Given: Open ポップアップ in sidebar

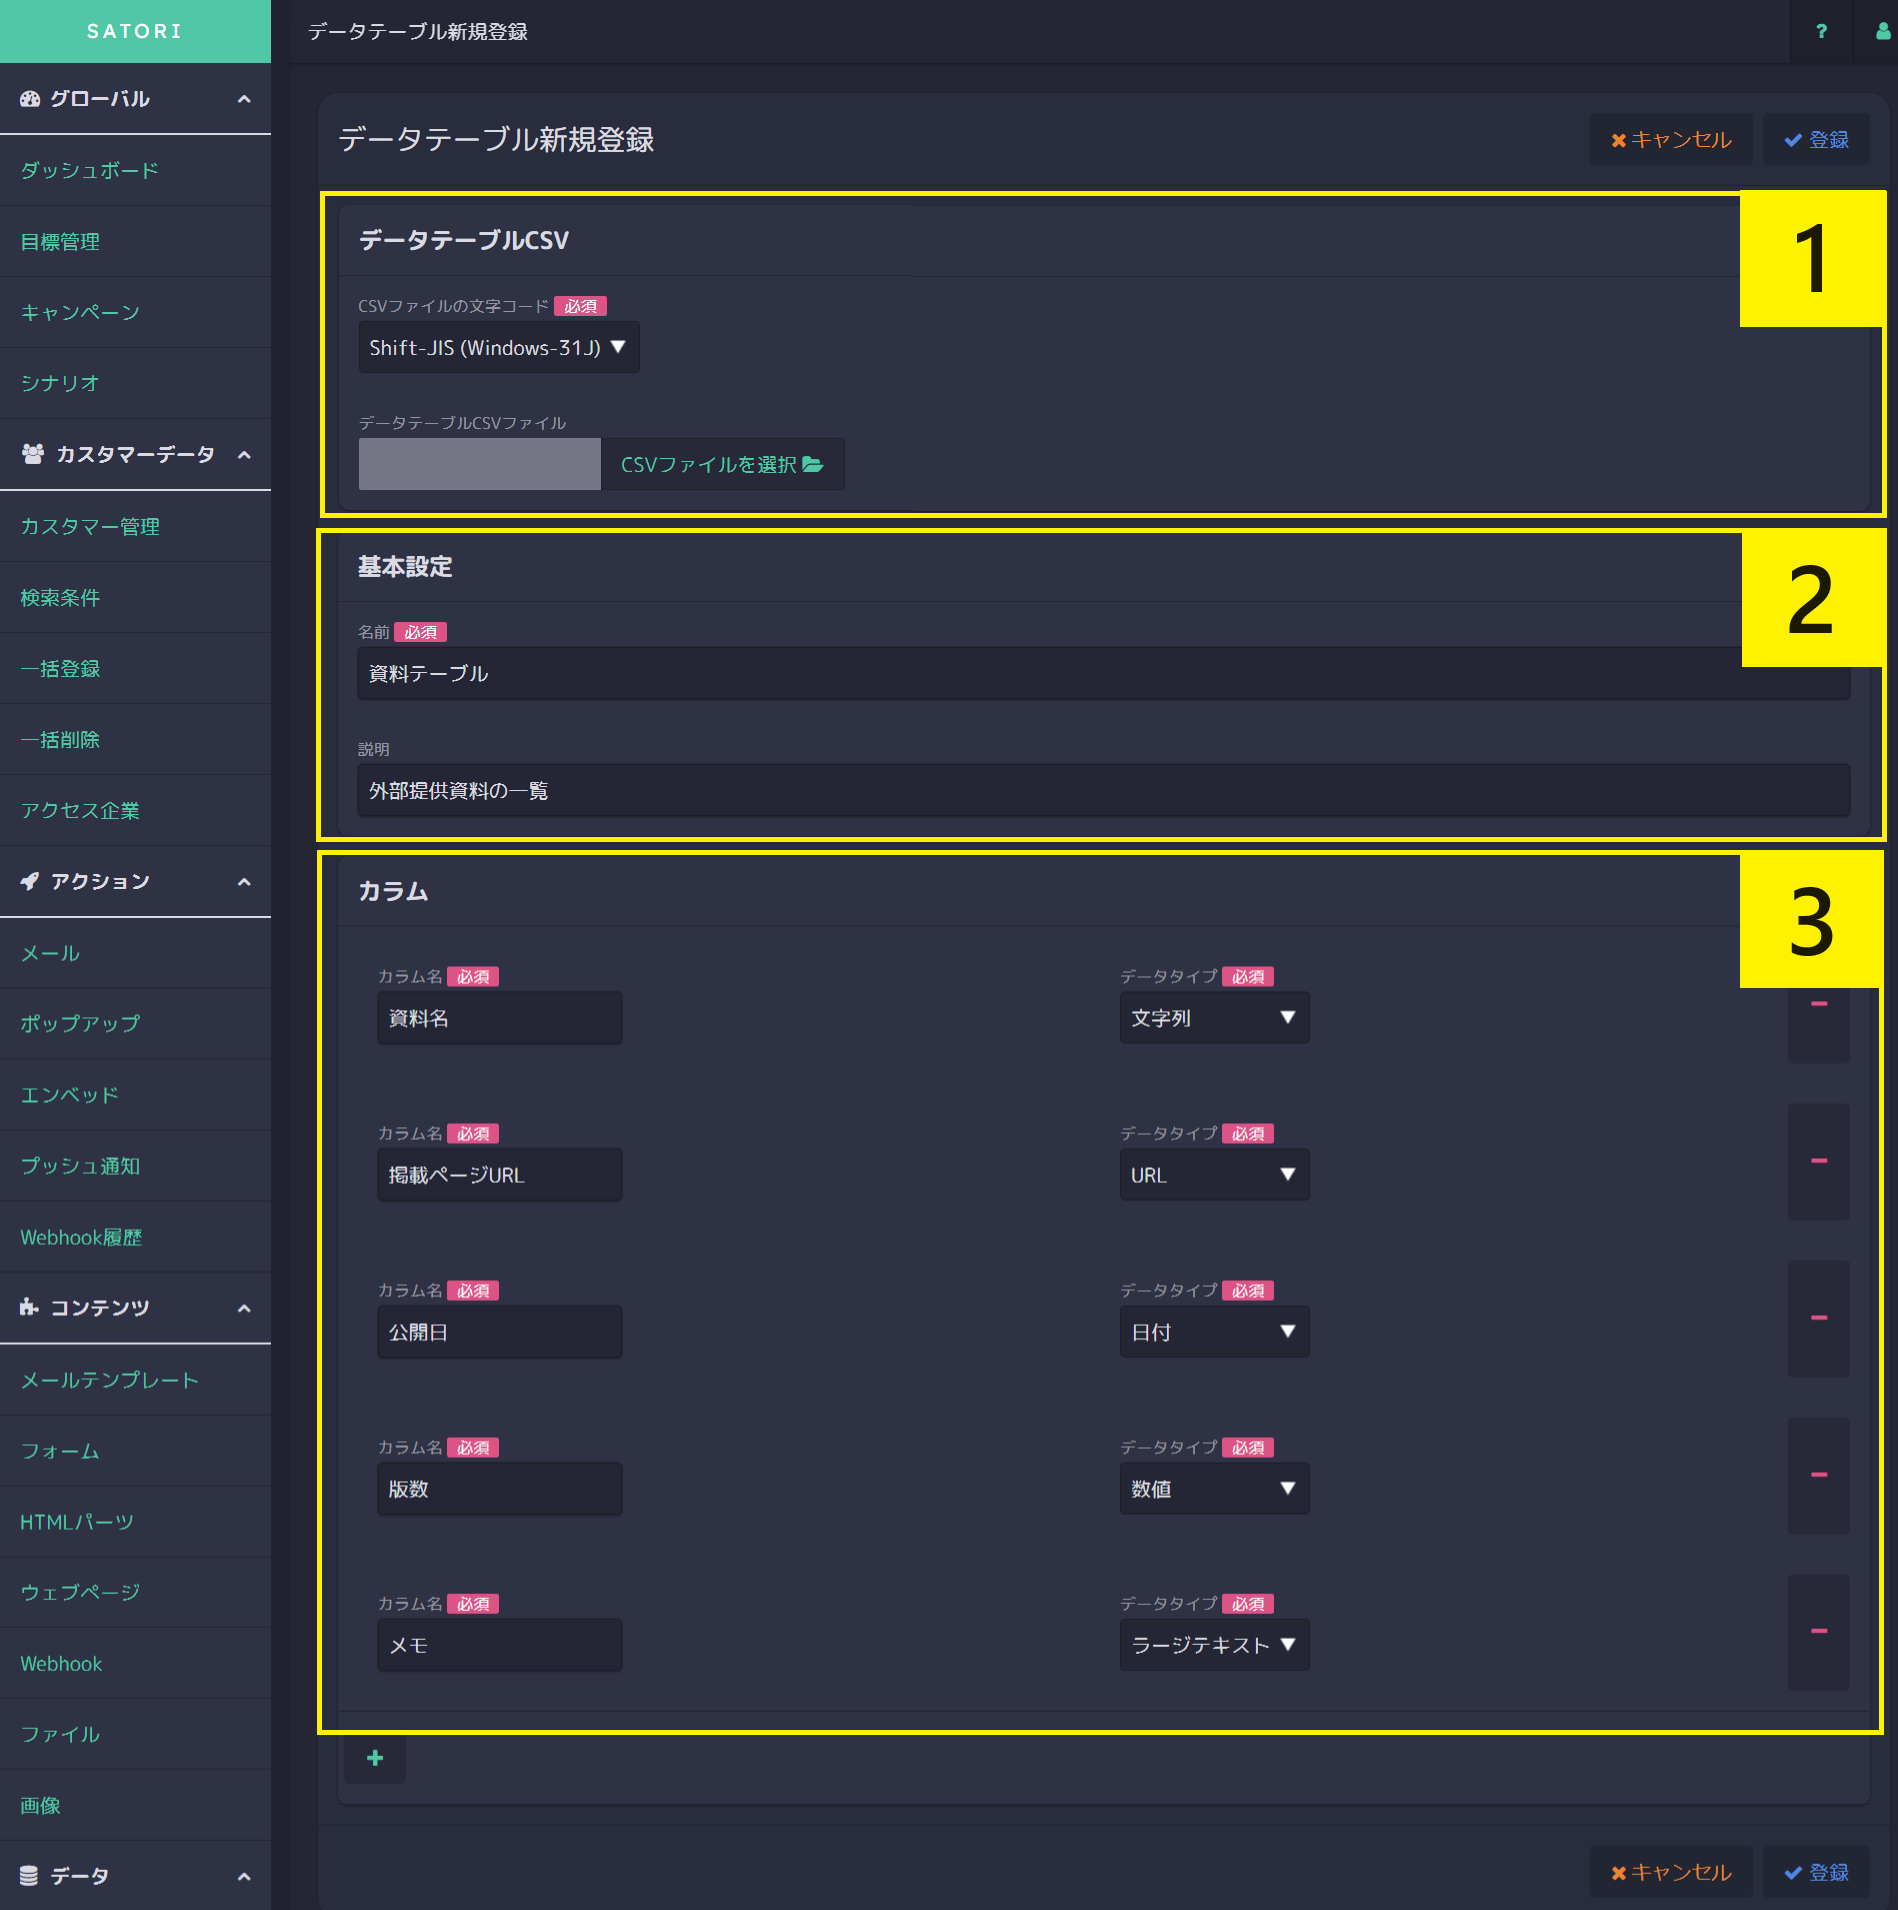Looking at the screenshot, I should (x=135, y=1023).
